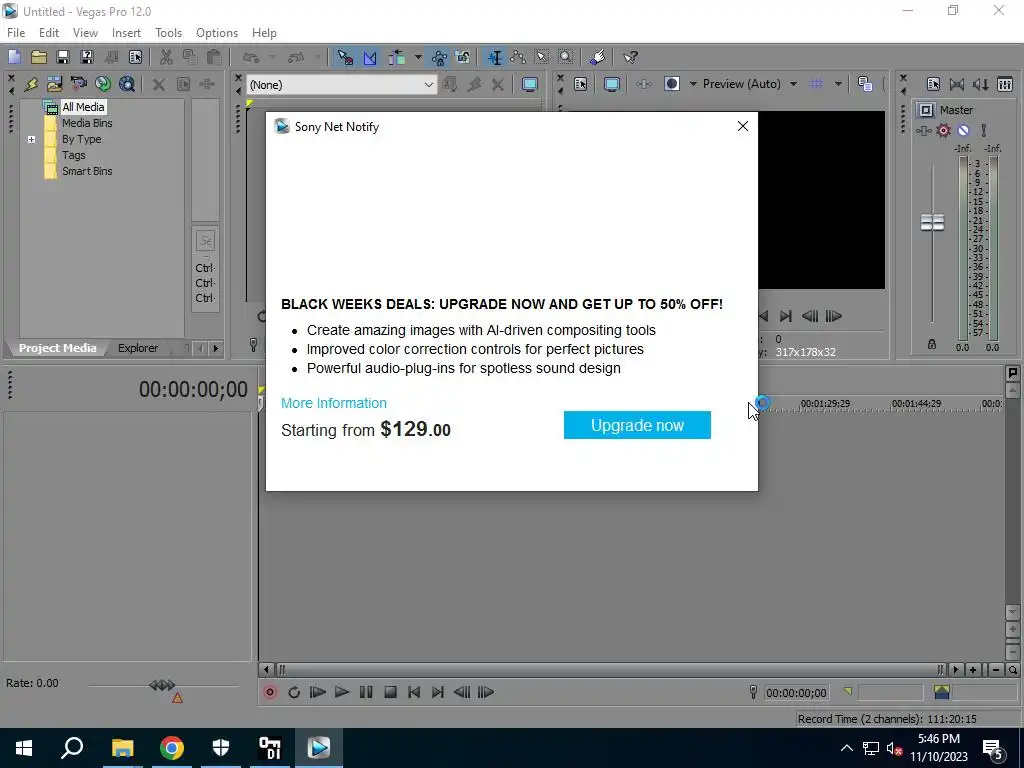Image resolution: width=1024 pixels, height=768 pixels.
Task: Close the Sony Net Notify dialog
Action: pyautogui.click(x=743, y=126)
